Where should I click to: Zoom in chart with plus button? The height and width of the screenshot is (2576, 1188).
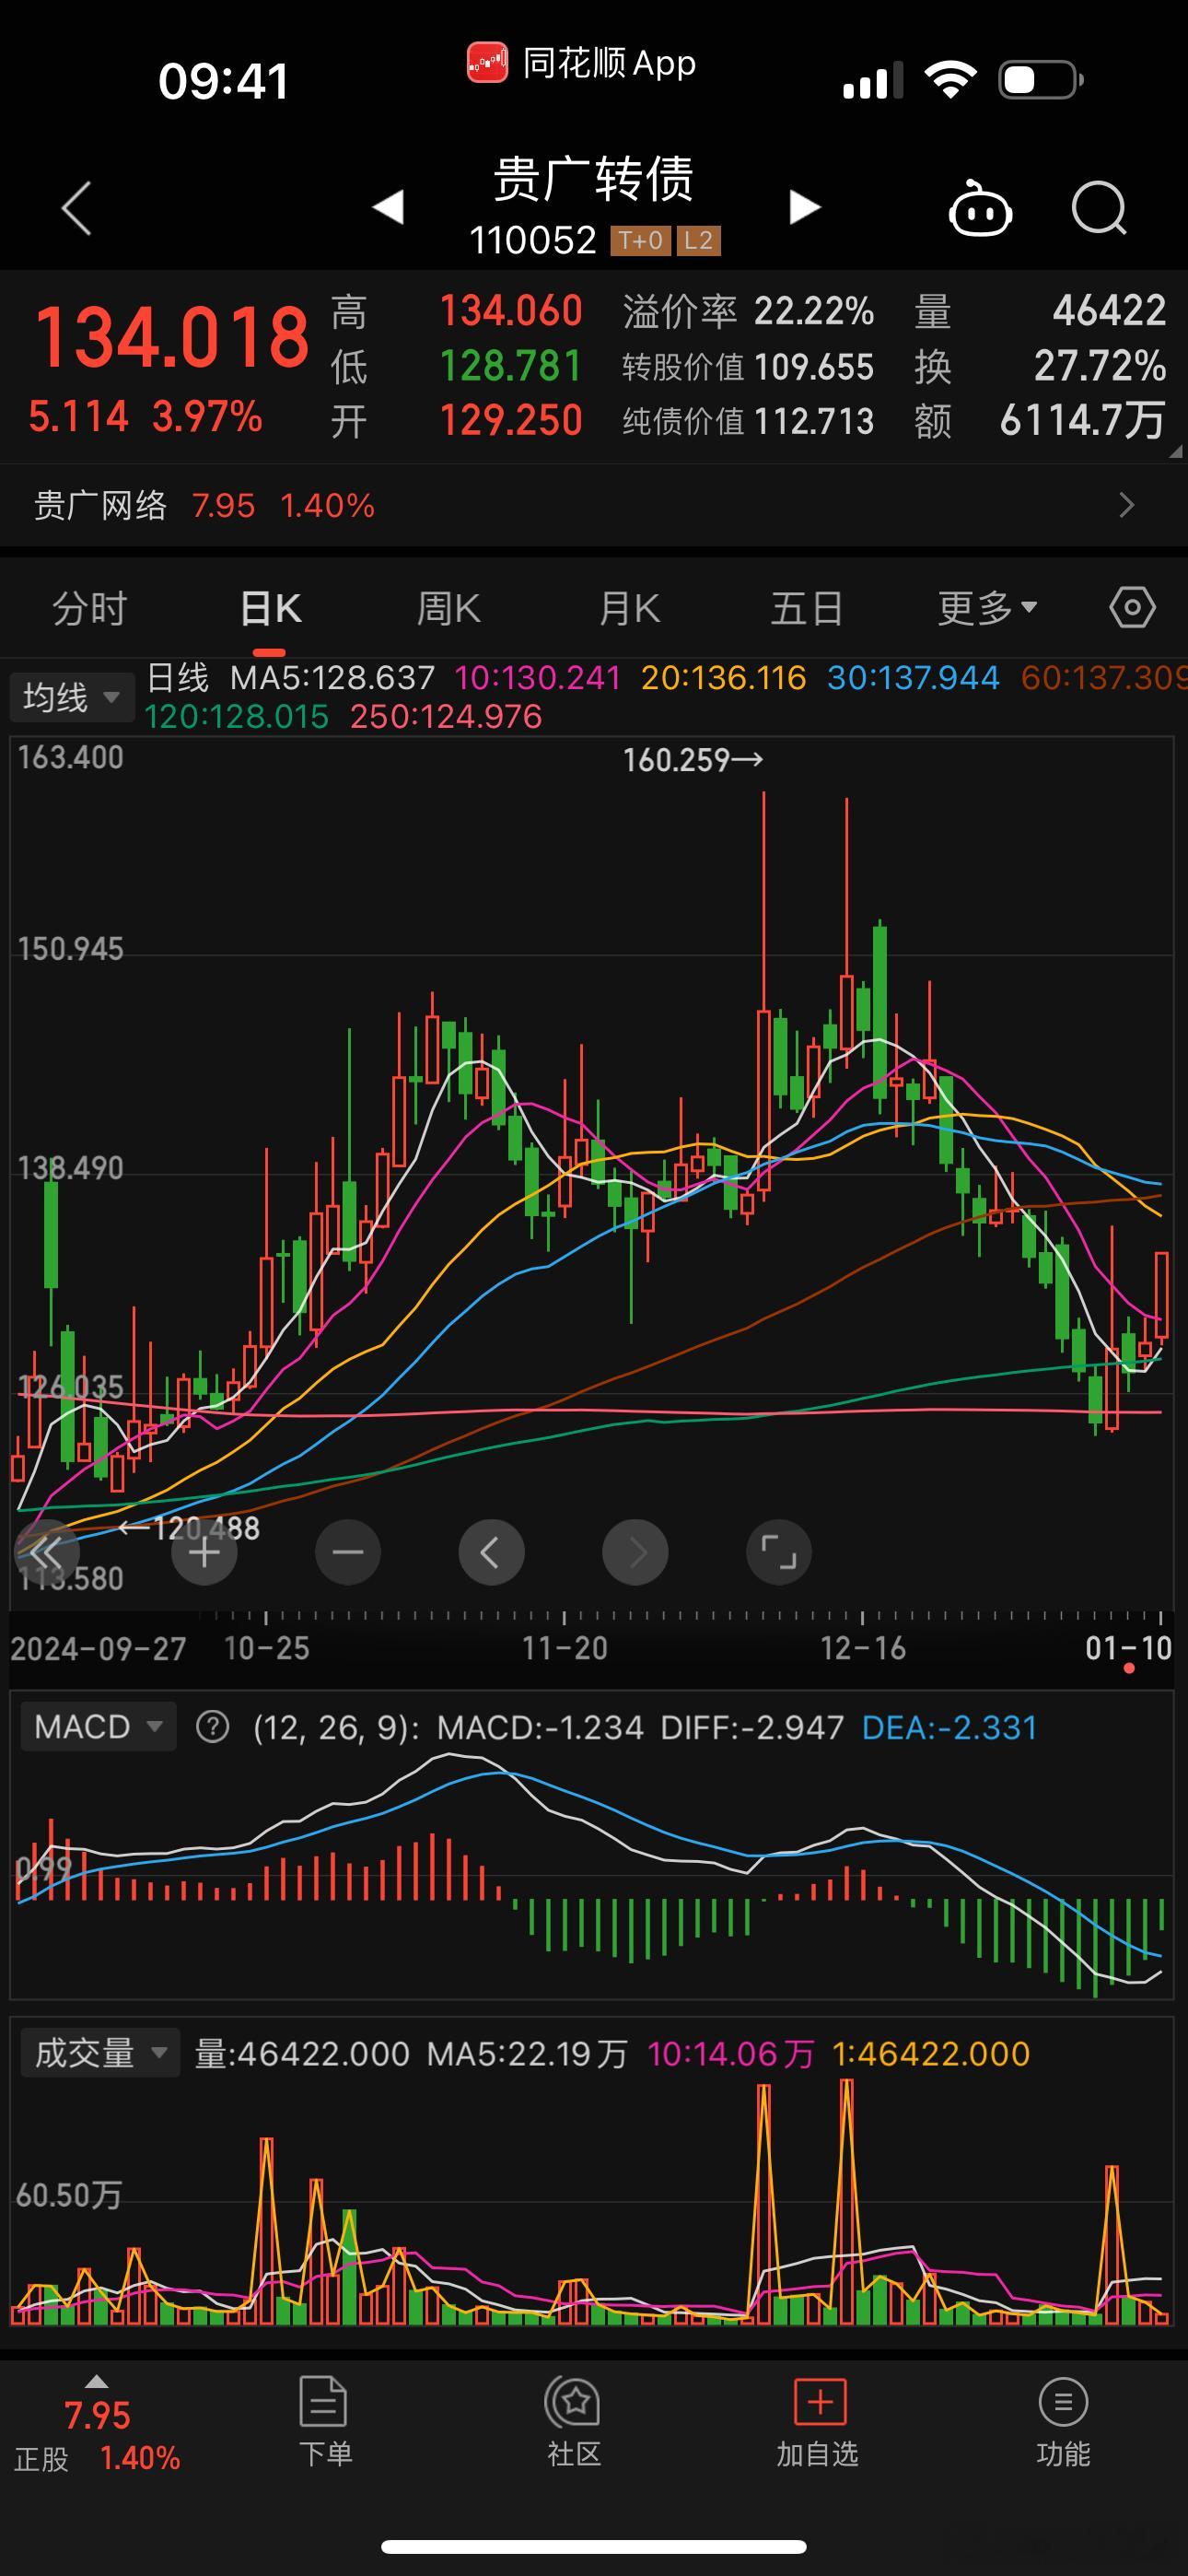pyautogui.click(x=204, y=1553)
